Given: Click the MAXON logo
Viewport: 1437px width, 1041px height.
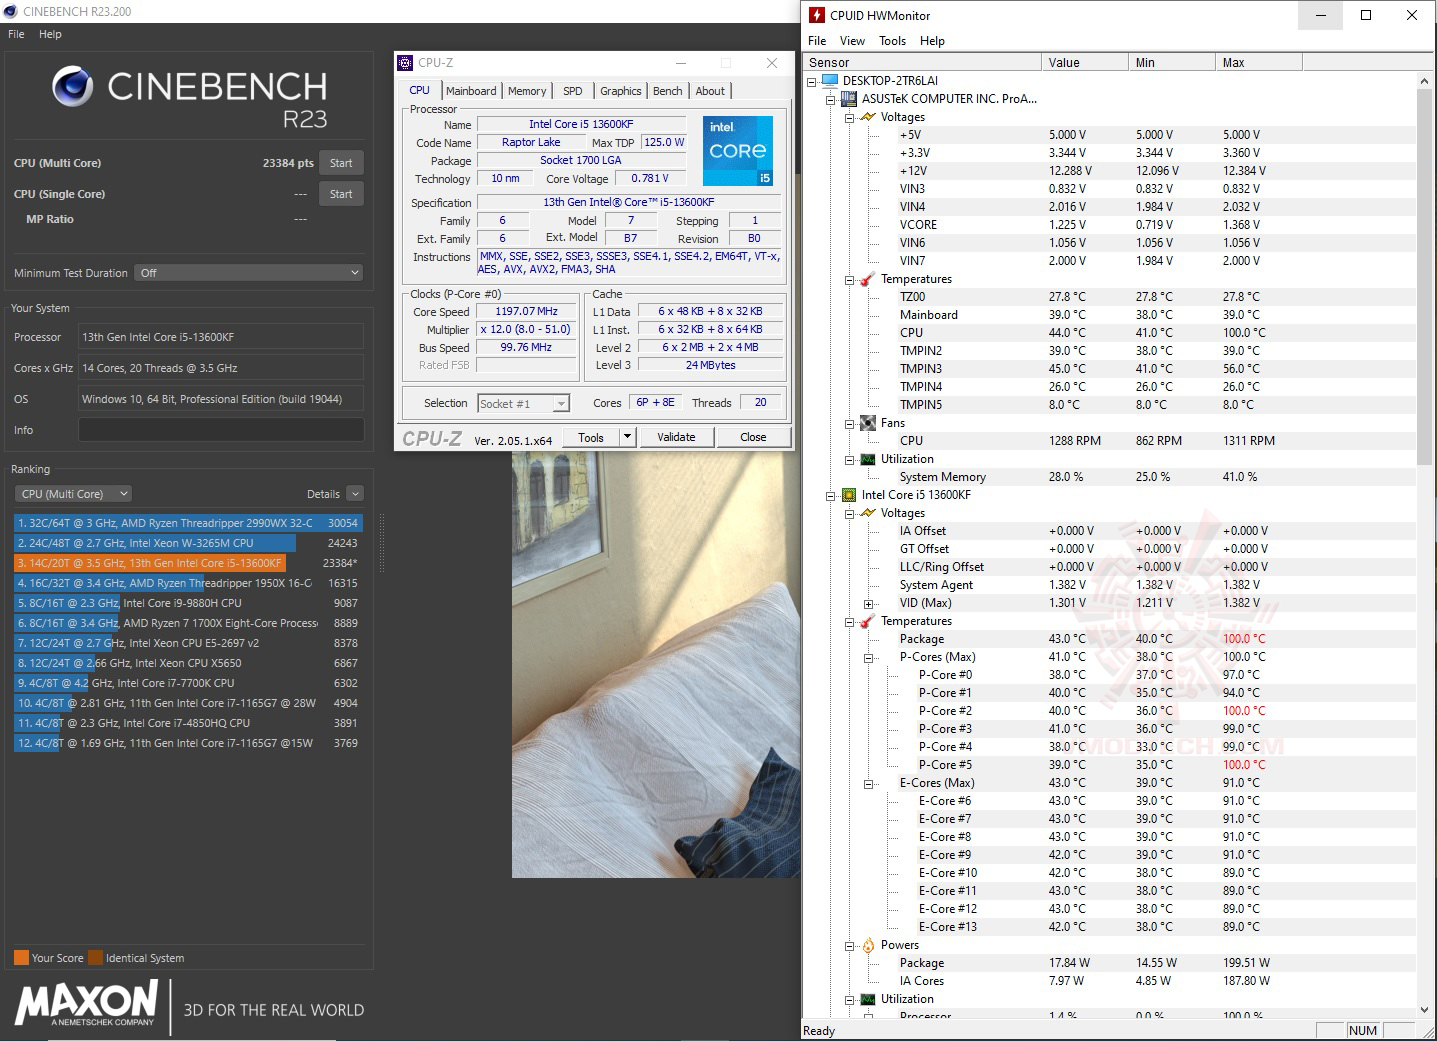Looking at the screenshot, I should (x=86, y=1003).
